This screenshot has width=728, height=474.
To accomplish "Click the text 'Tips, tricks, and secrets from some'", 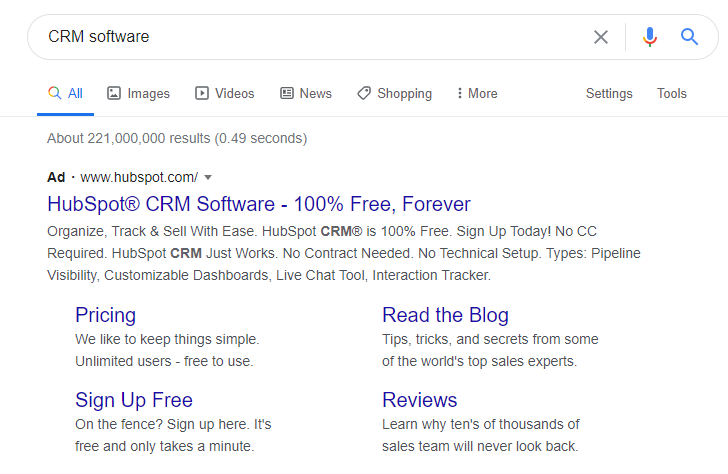I will (x=490, y=339).
